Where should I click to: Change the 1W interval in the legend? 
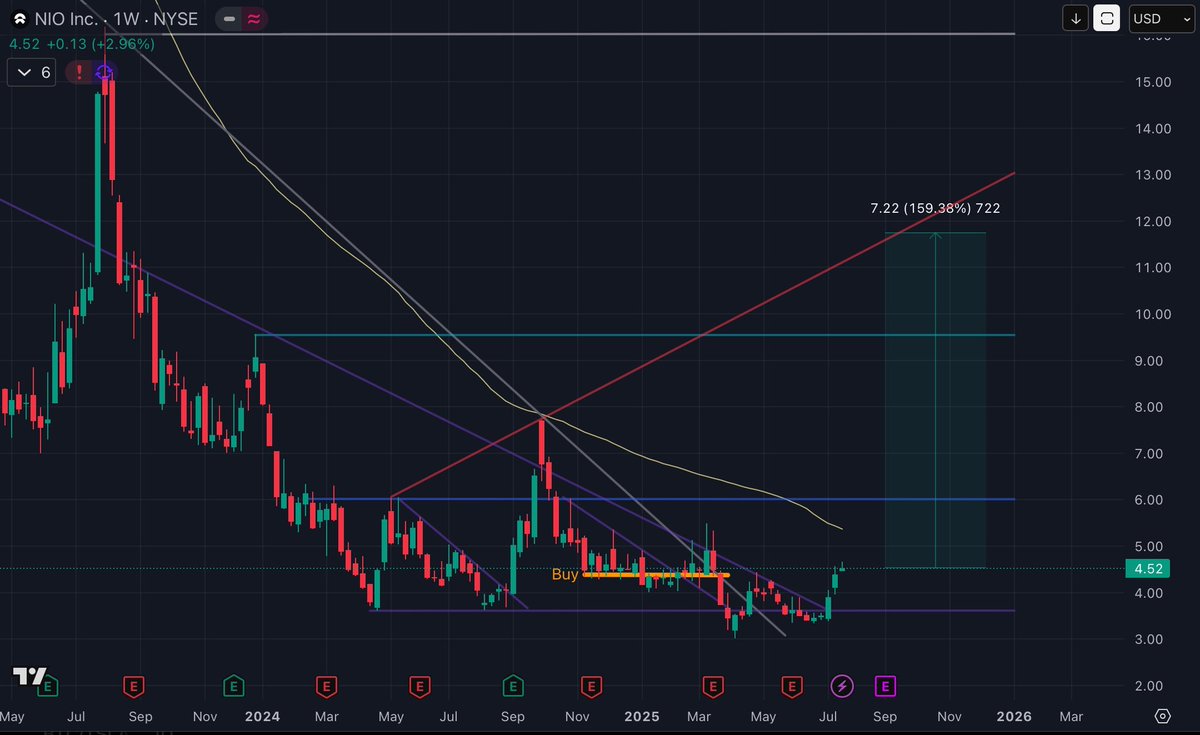(125, 19)
